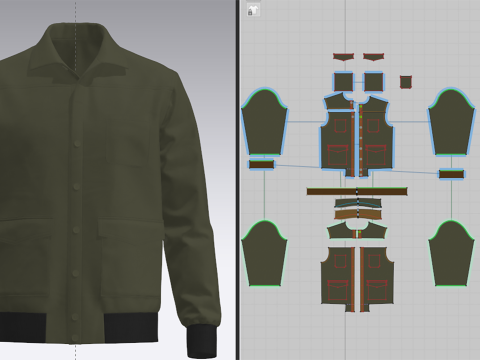Select the chest patch pocket on 3D jacket
This screenshot has width=480, height=360.
(x=128, y=145)
